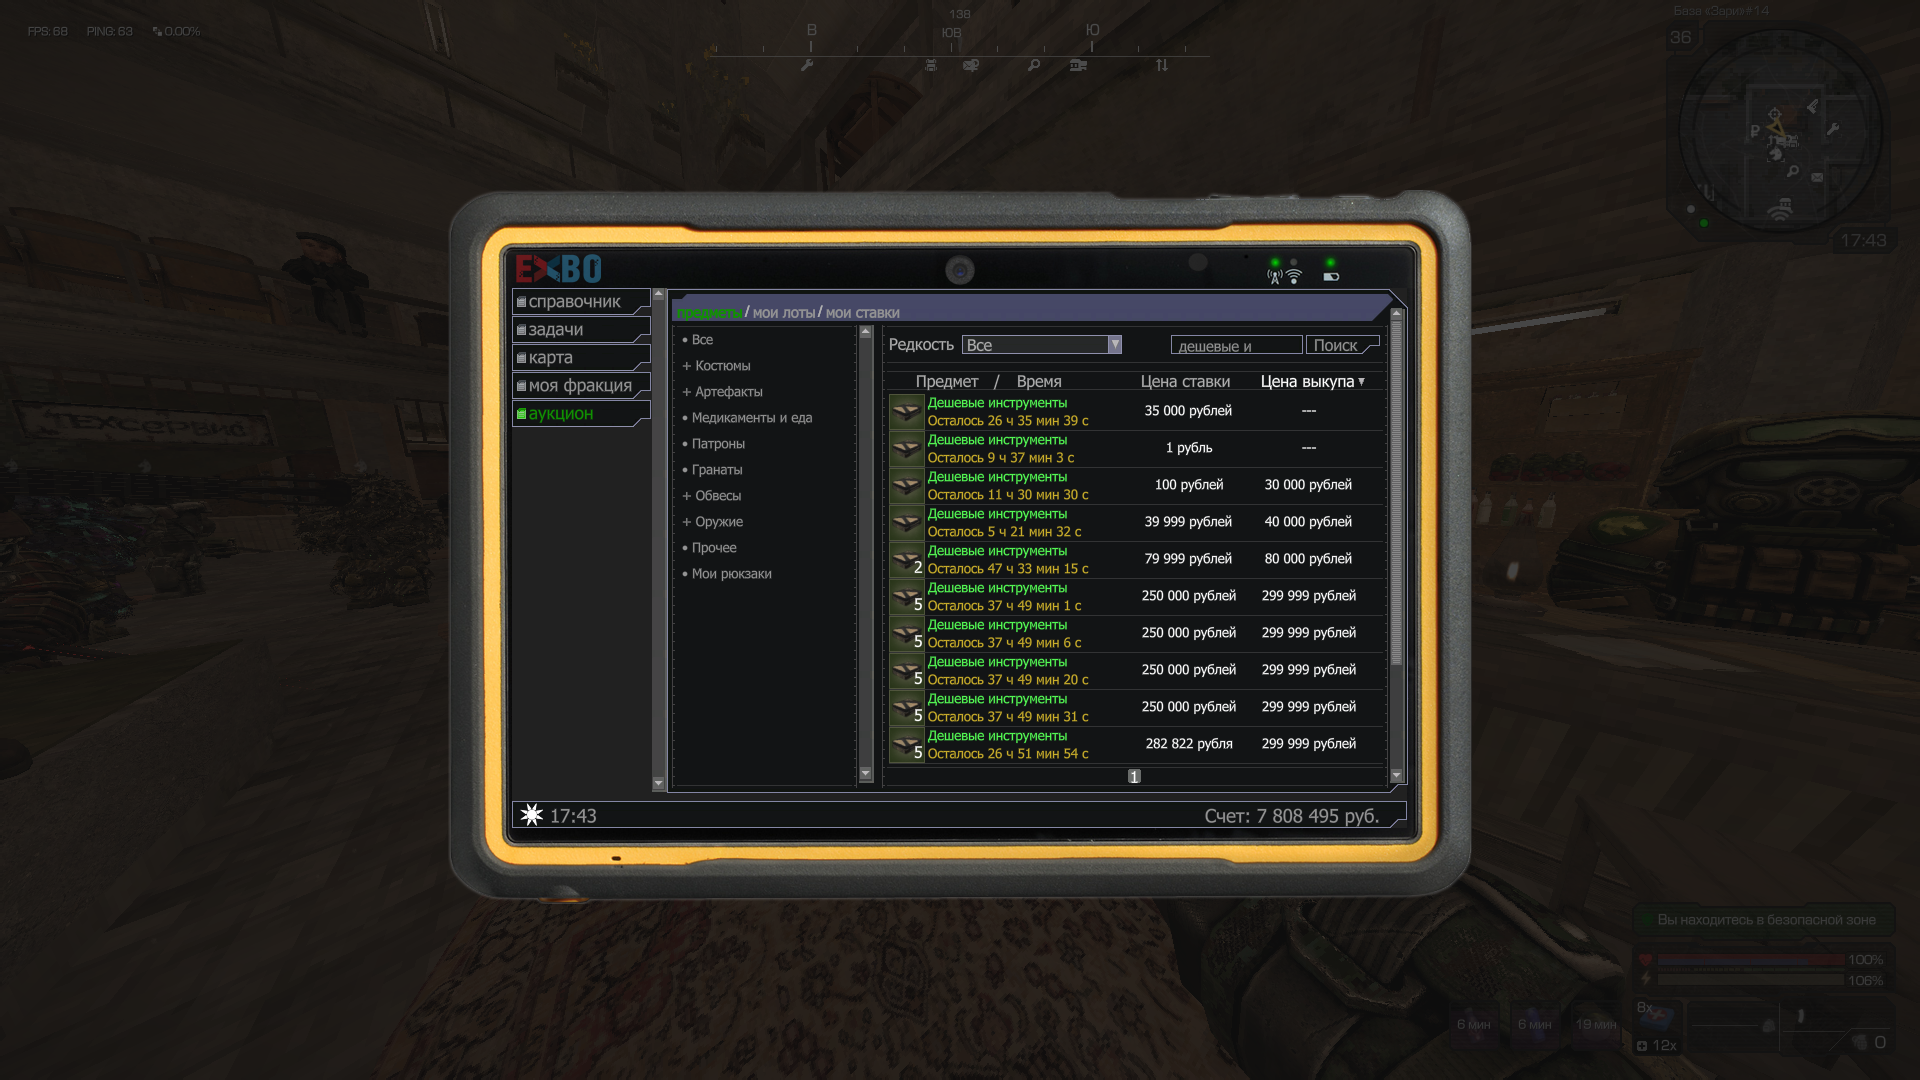Switch to the мои лоты tab
Viewport: 1920px width, 1080px height.
pos(783,313)
